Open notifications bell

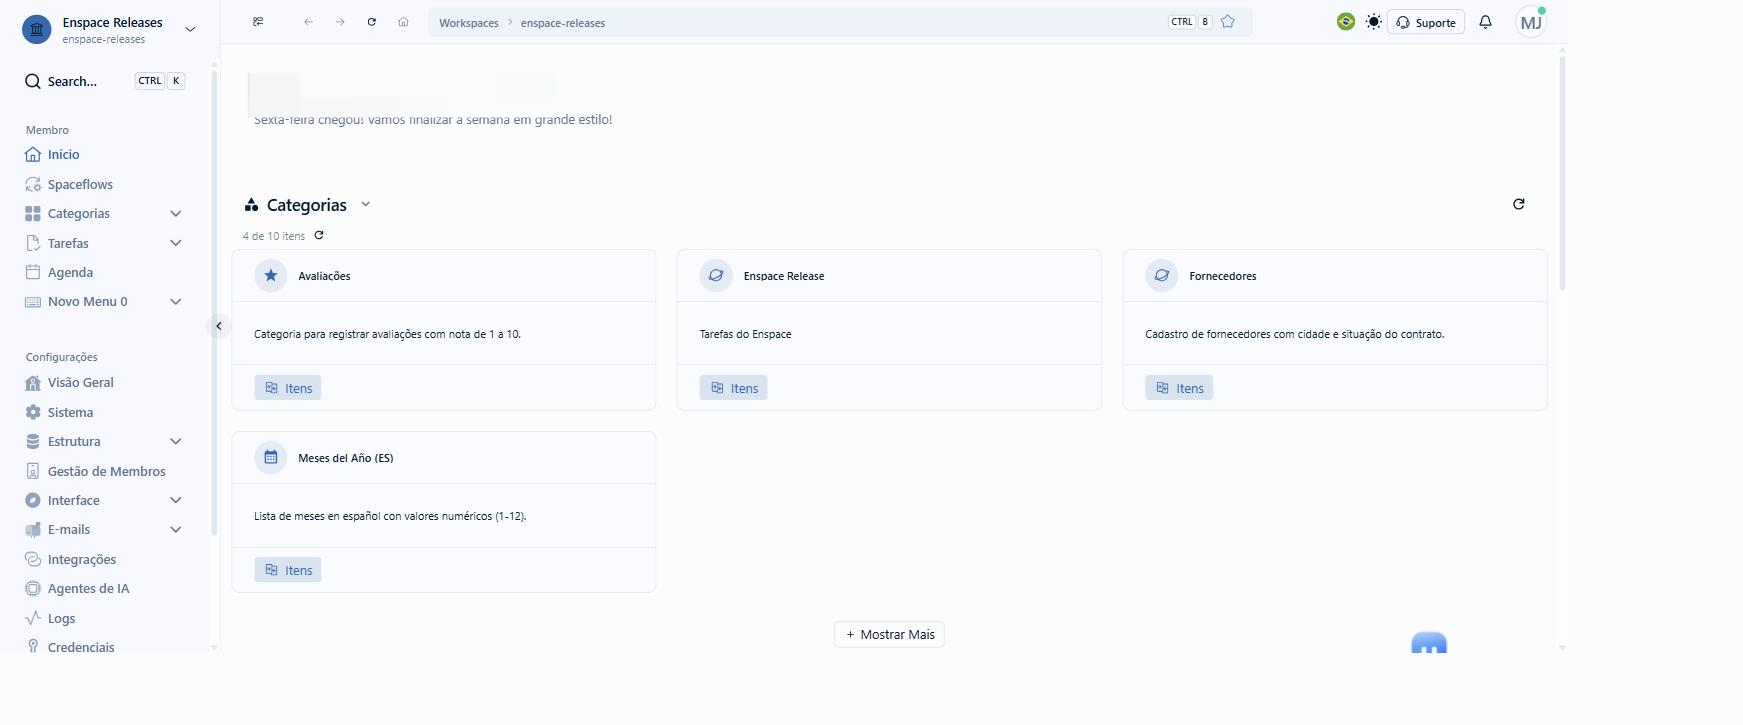[1485, 22]
